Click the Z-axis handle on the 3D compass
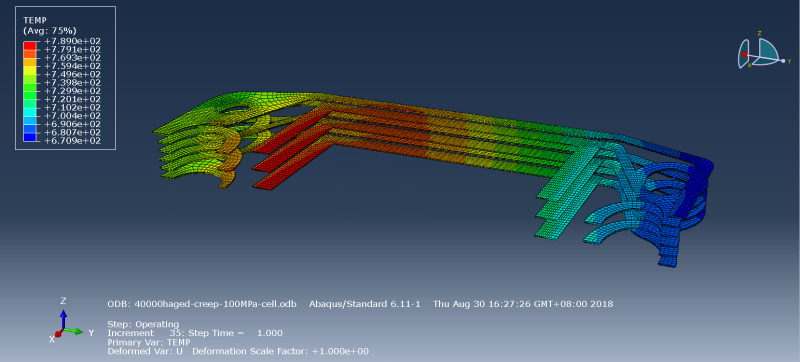 759,34
